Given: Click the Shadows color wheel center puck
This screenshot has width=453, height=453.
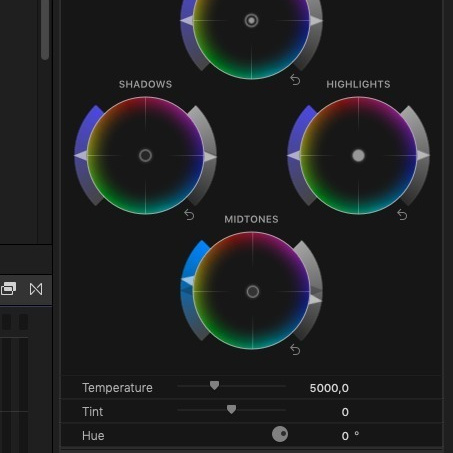Looking at the screenshot, I should 145,155.
